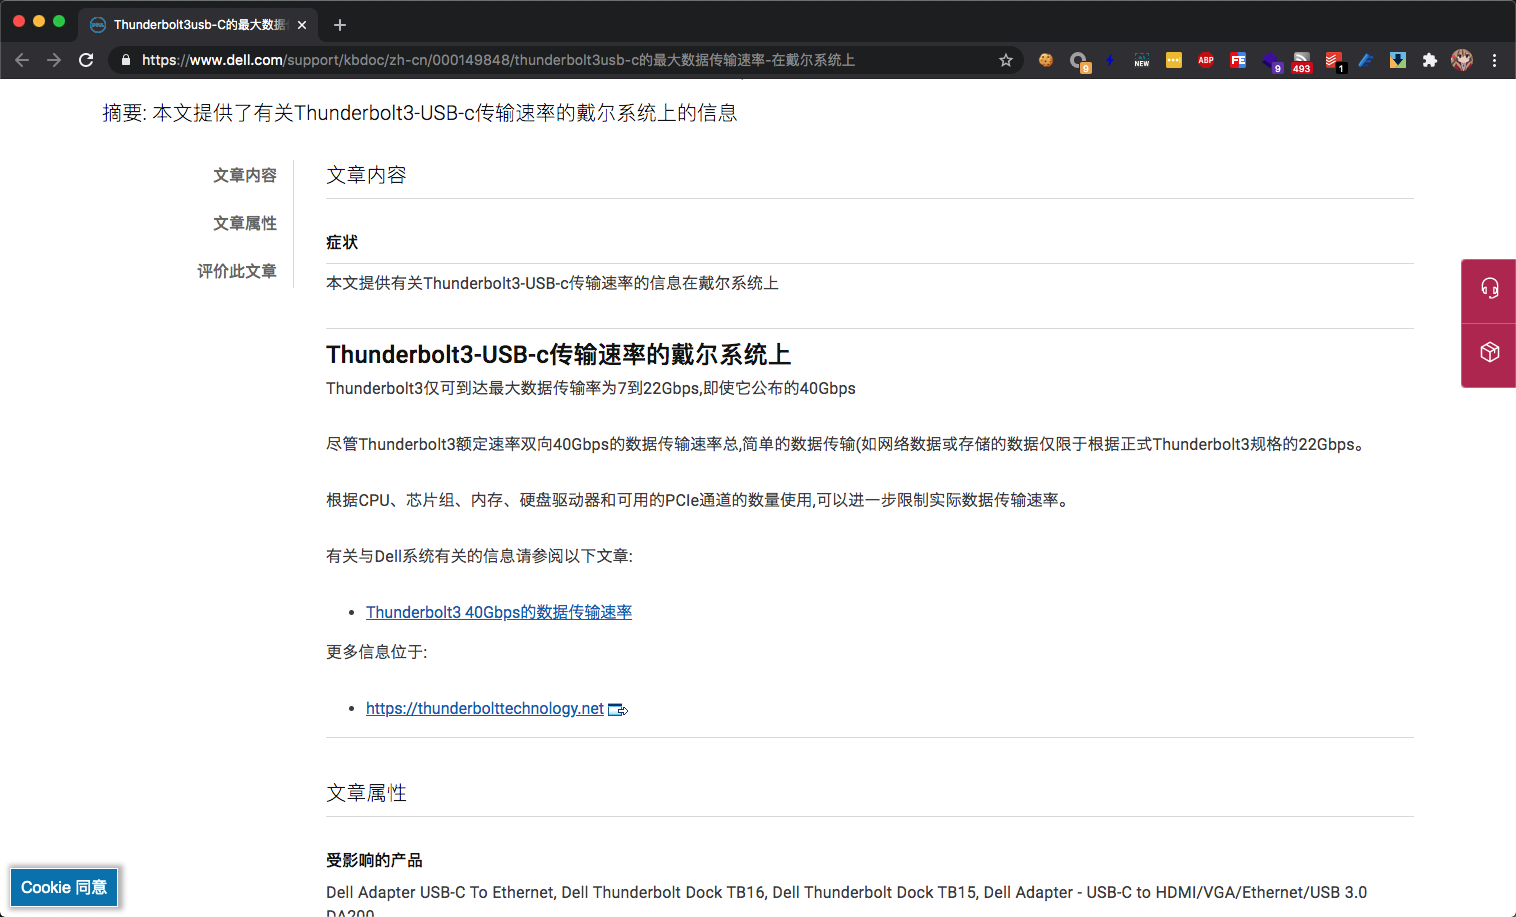
Task: Open the yellow three-dots extension
Action: [x=1174, y=60]
